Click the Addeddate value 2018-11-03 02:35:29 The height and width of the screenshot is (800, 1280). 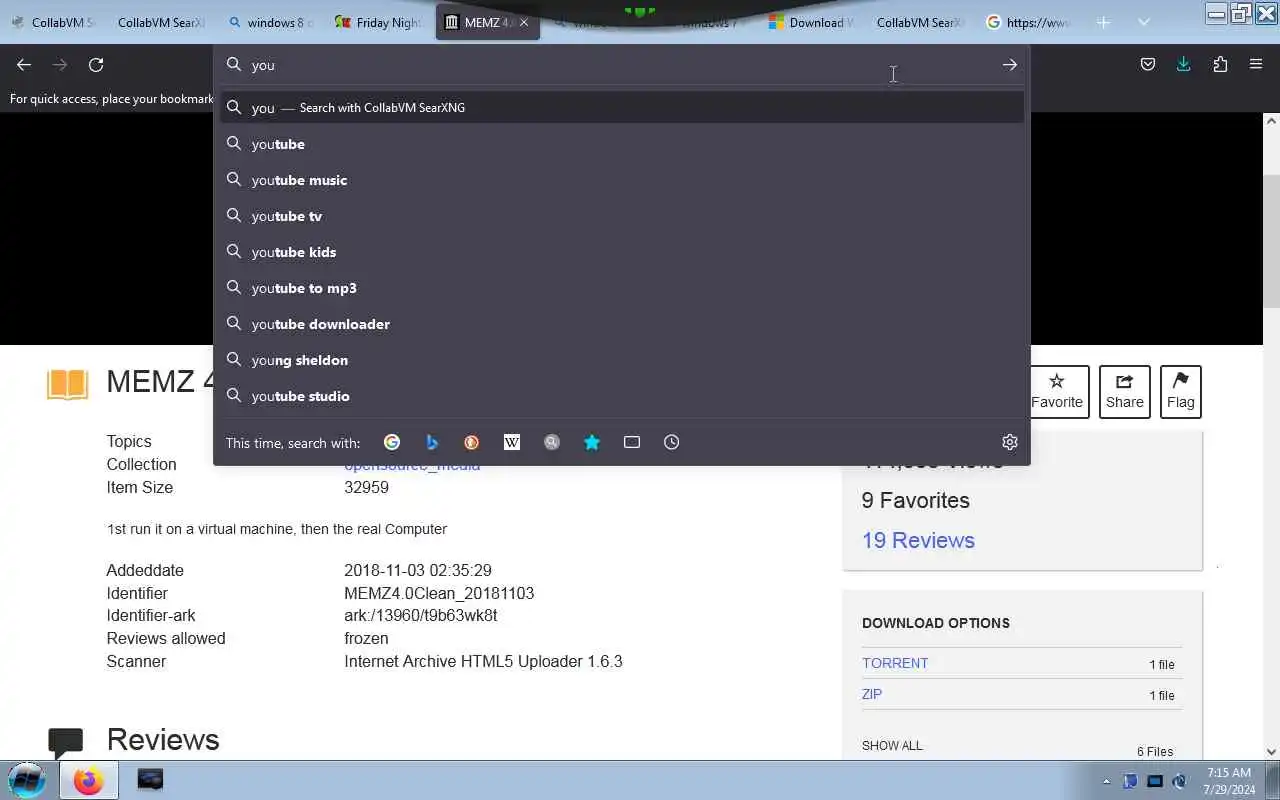point(418,570)
